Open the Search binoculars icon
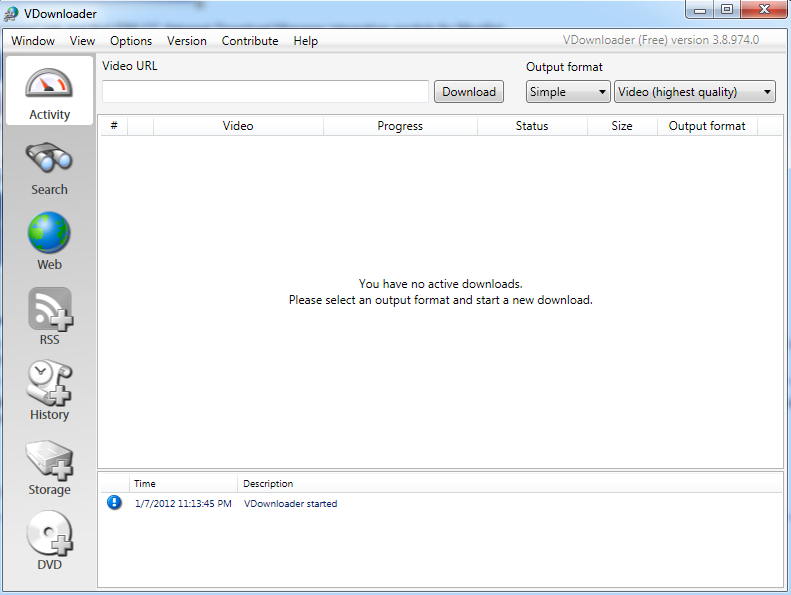 49,157
